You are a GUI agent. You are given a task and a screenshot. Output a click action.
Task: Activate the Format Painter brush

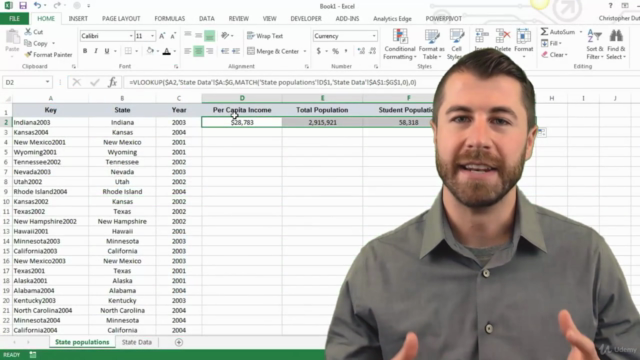pos(48,55)
